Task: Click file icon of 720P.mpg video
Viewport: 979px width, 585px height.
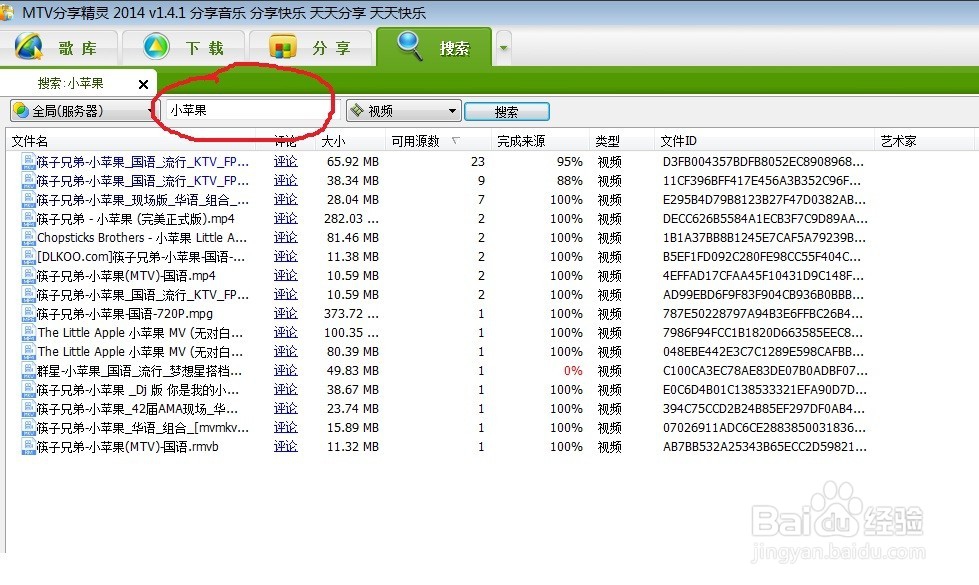Action: tap(28, 313)
